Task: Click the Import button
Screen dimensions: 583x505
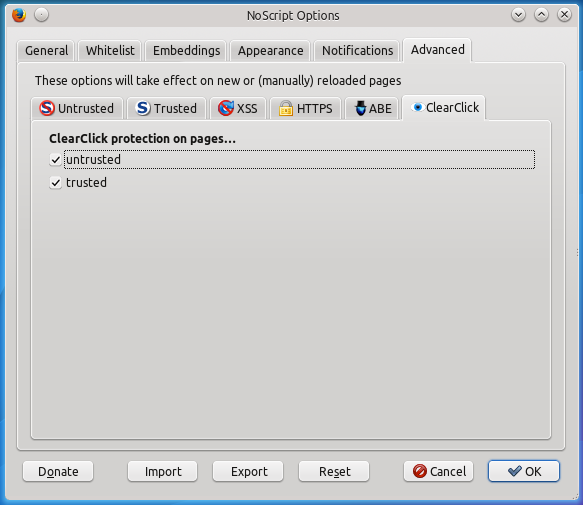Action: point(163,472)
